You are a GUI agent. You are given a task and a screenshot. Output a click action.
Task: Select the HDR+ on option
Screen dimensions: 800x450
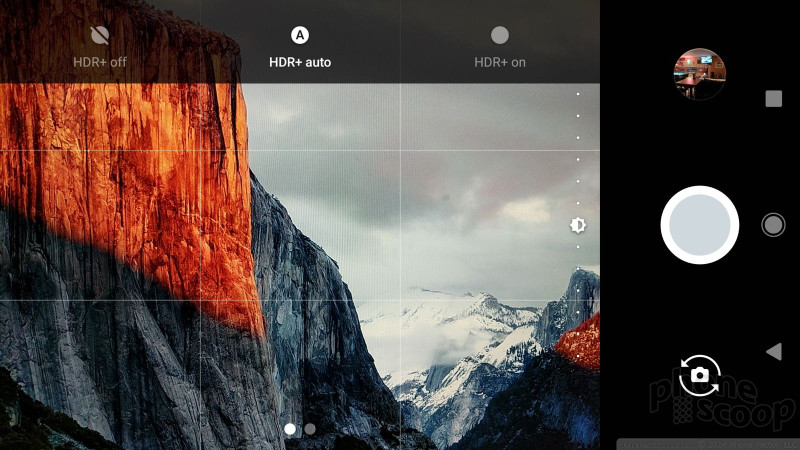tap(499, 47)
